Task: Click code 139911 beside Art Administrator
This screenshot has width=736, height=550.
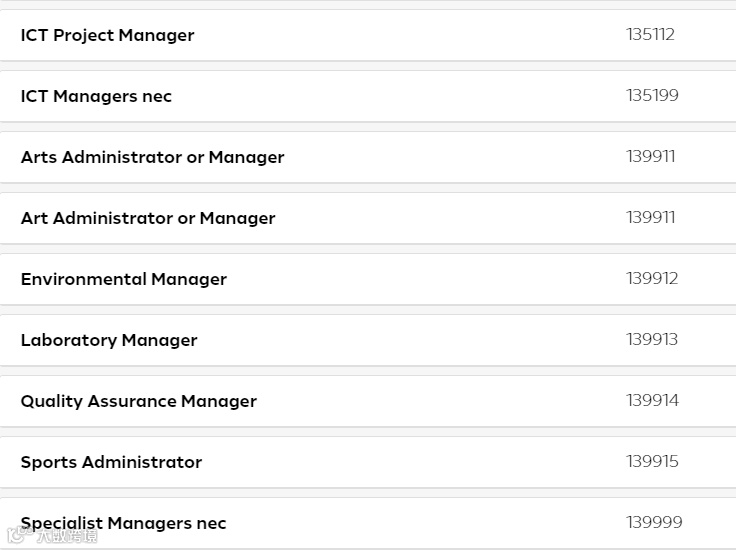Action: [x=651, y=217]
